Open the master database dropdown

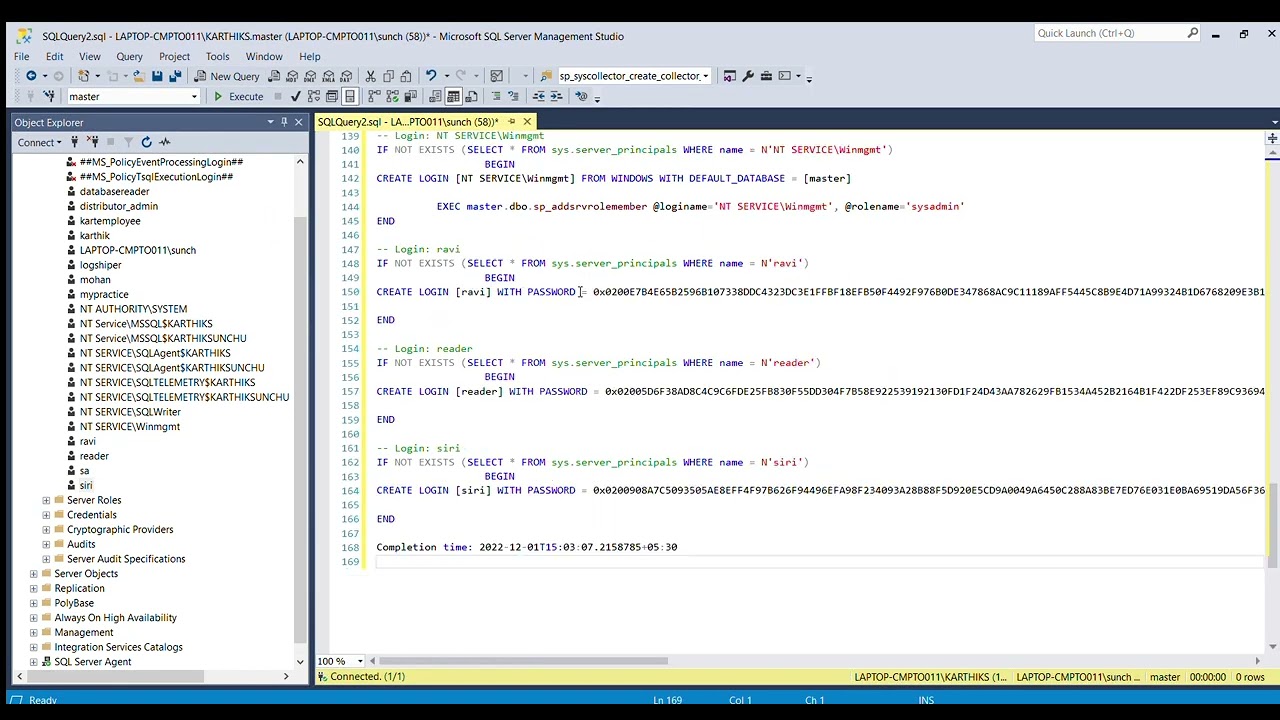click(194, 97)
